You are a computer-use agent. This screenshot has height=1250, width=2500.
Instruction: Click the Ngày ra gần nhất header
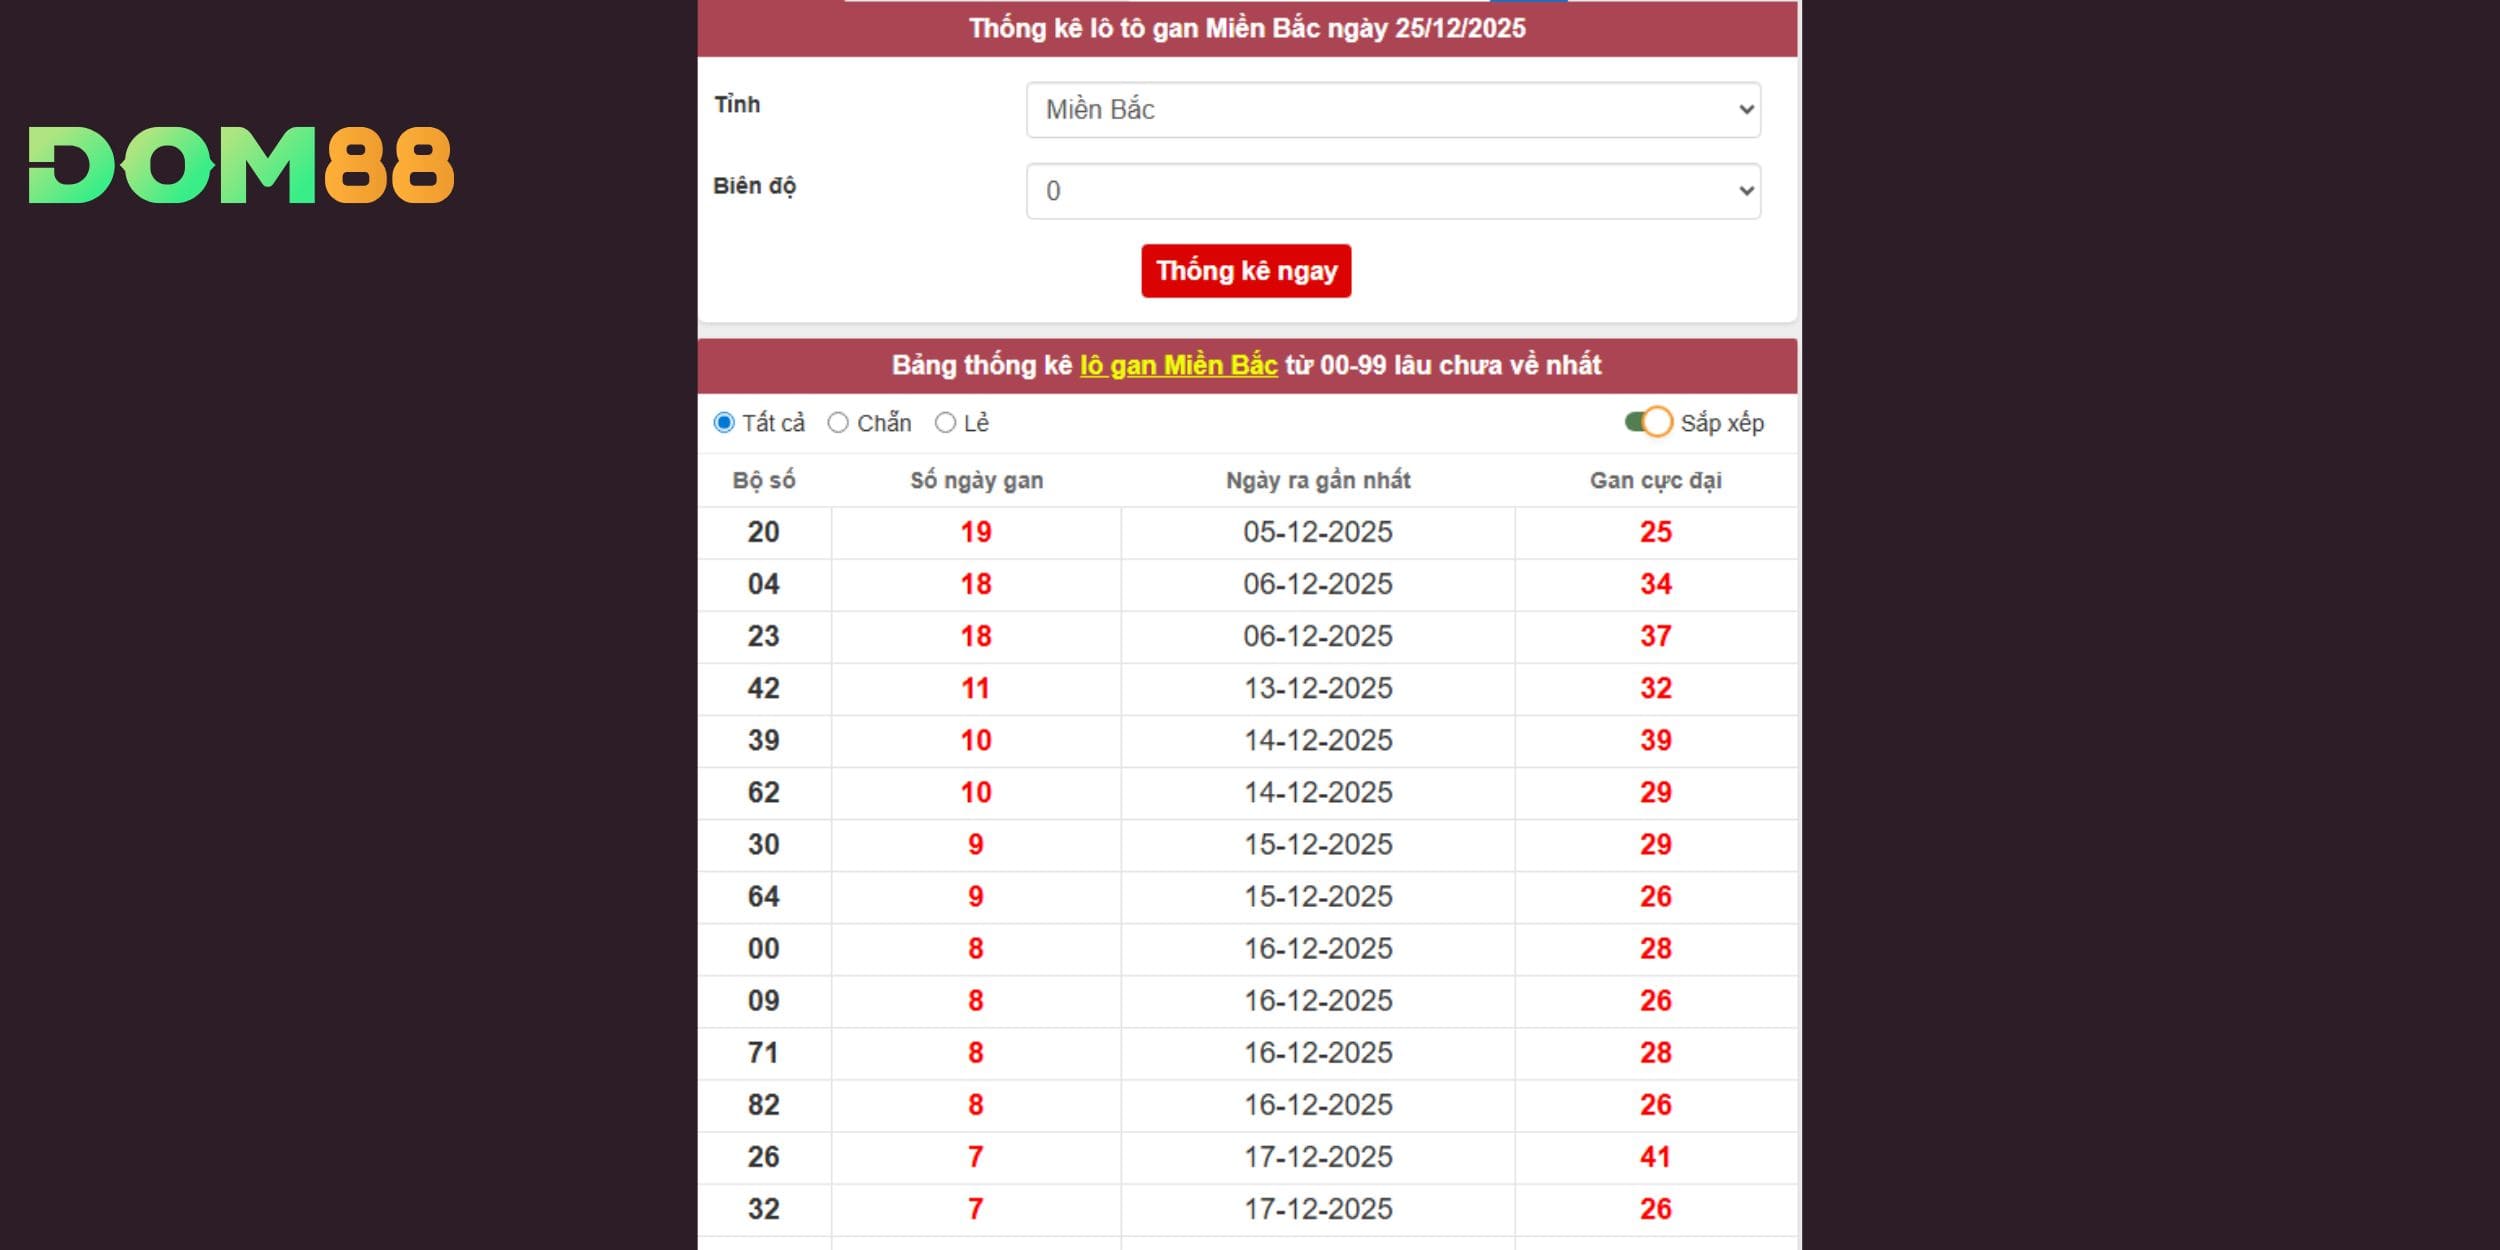(x=1317, y=481)
